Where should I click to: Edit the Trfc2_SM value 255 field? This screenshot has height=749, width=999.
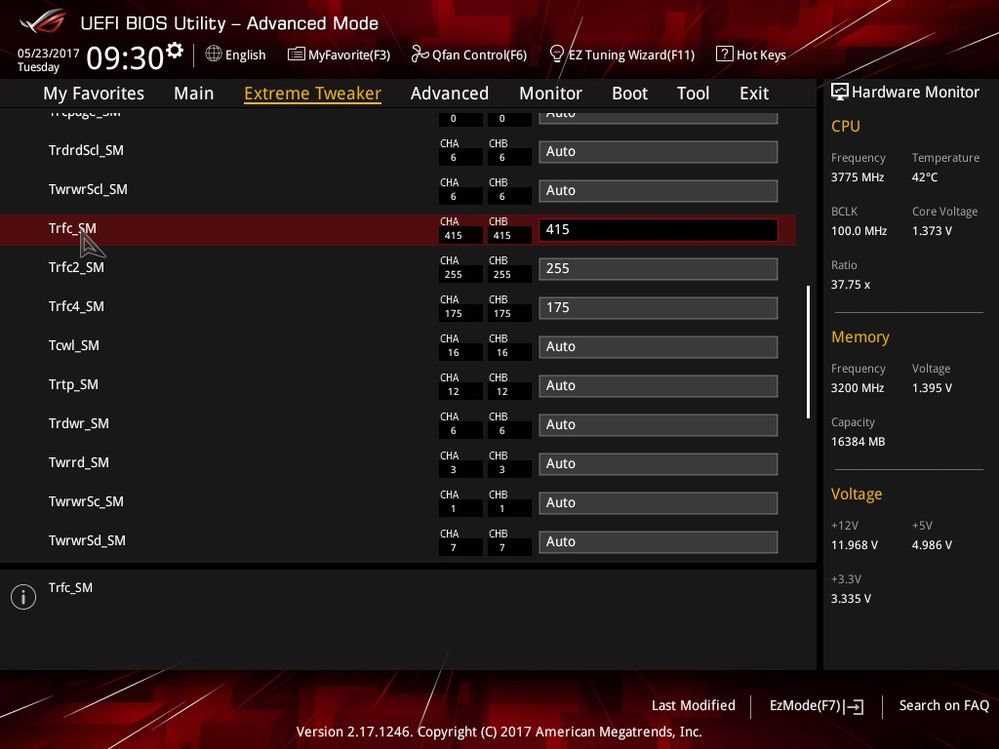(x=658, y=269)
